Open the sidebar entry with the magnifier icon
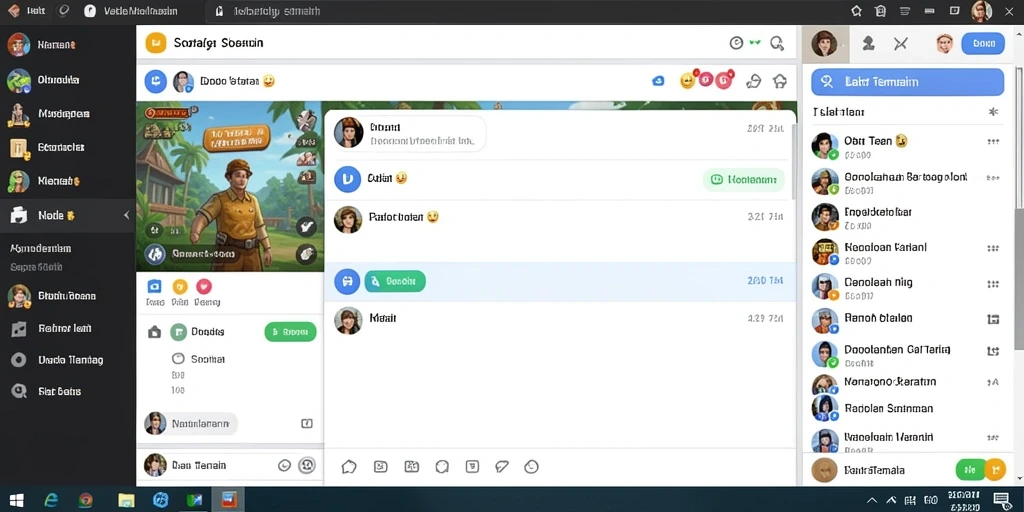Viewport: 1024px width, 512px height. click(68, 391)
